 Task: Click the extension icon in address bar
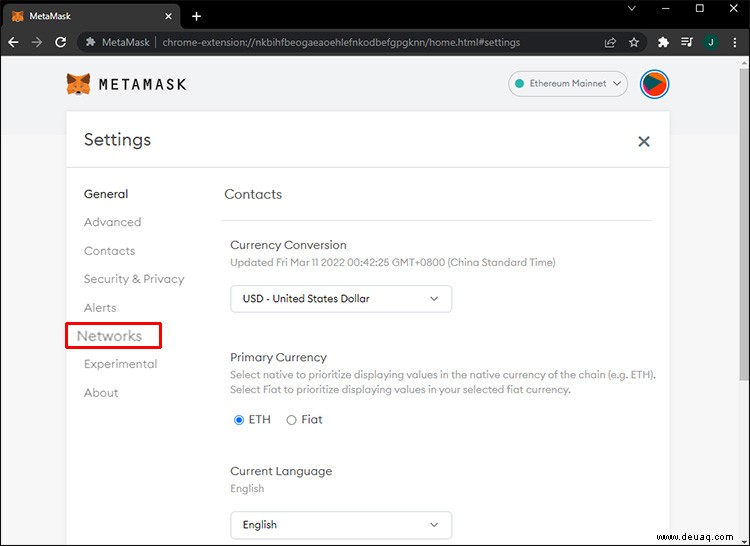[x=90, y=42]
